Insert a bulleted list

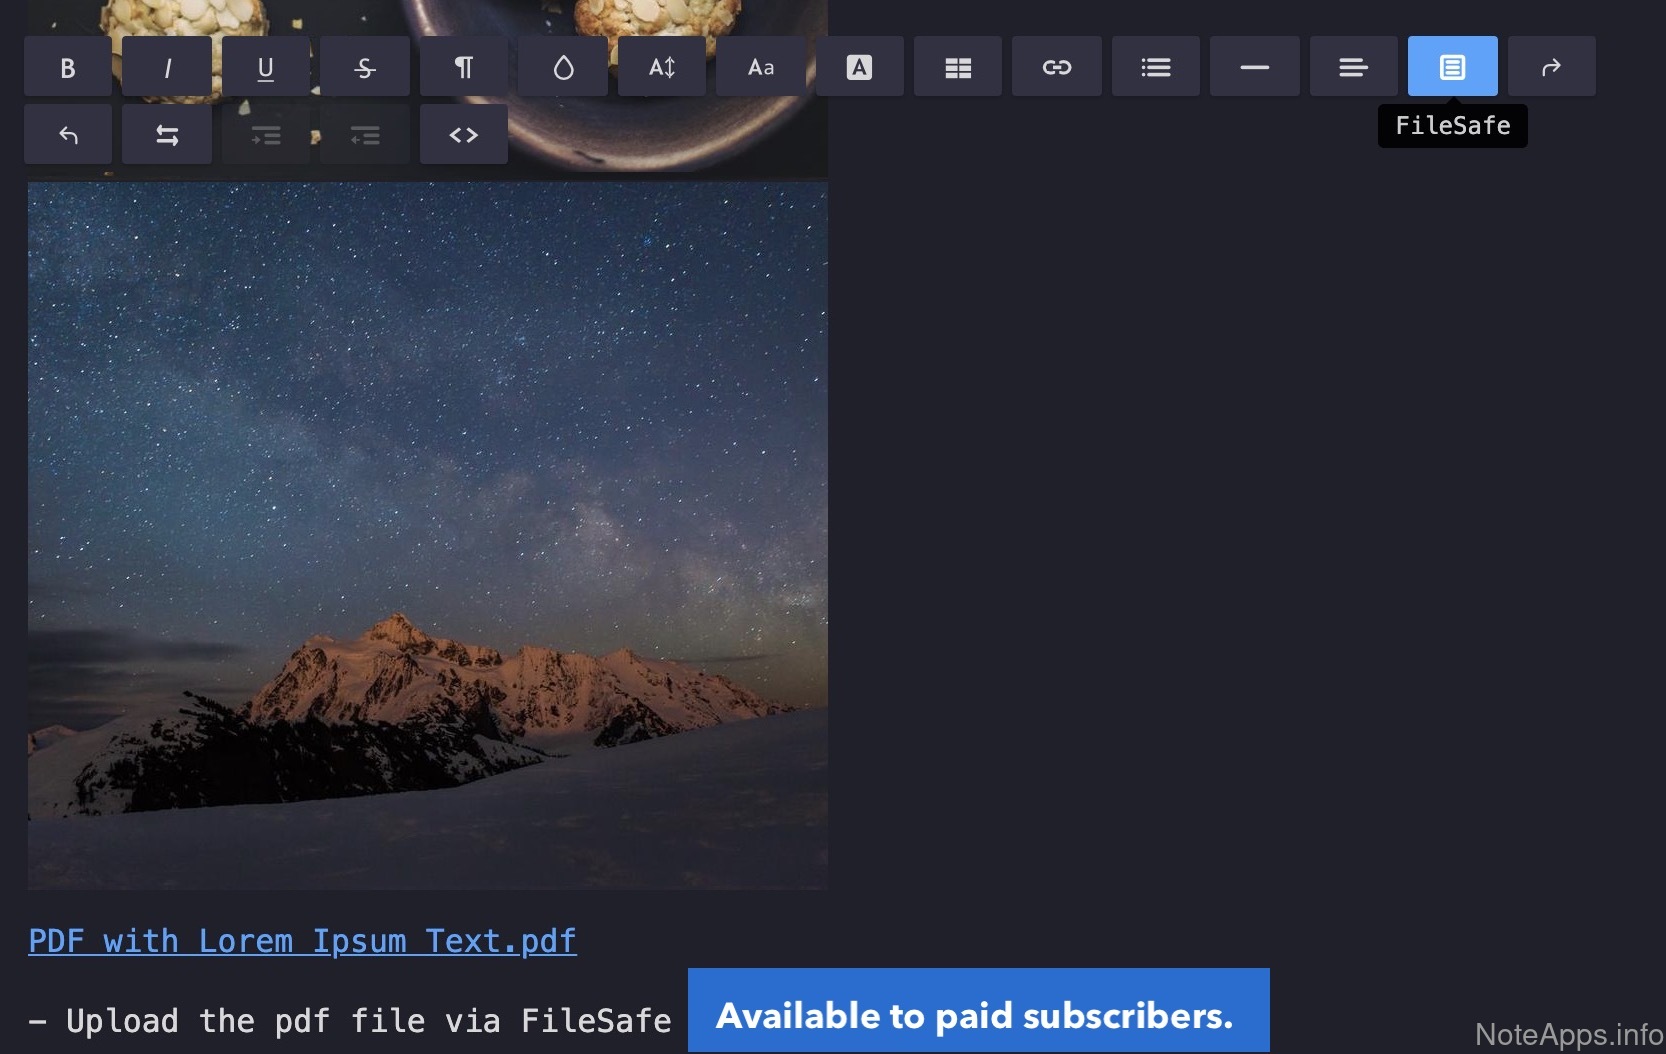tap(1156, 67)
